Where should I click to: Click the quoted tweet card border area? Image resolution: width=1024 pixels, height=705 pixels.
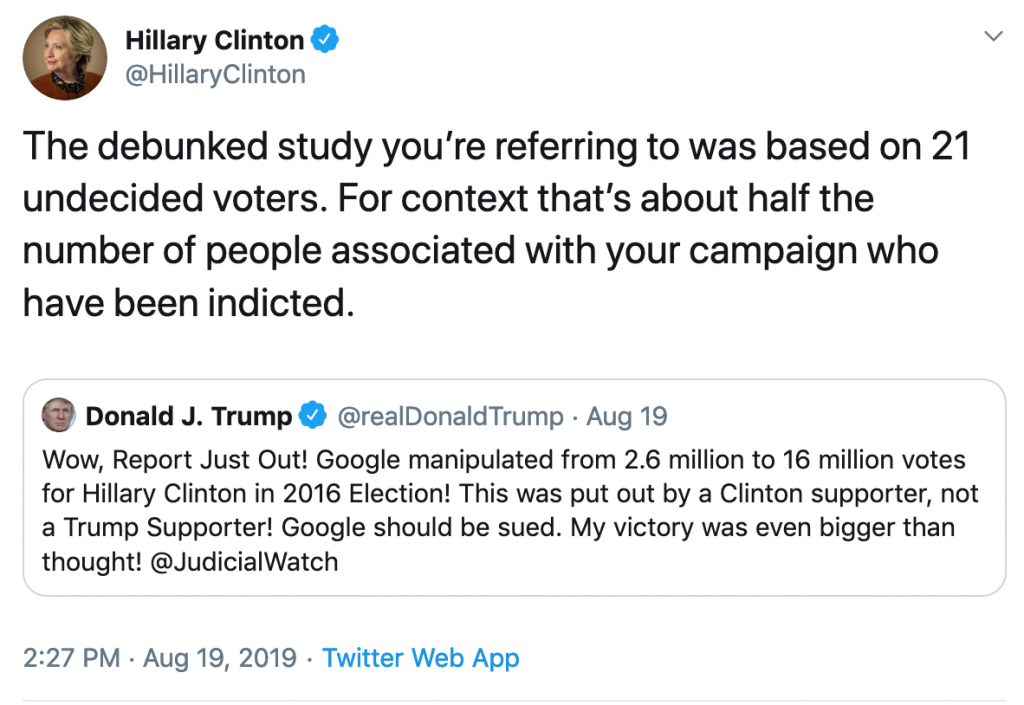(x=514, y=487)
